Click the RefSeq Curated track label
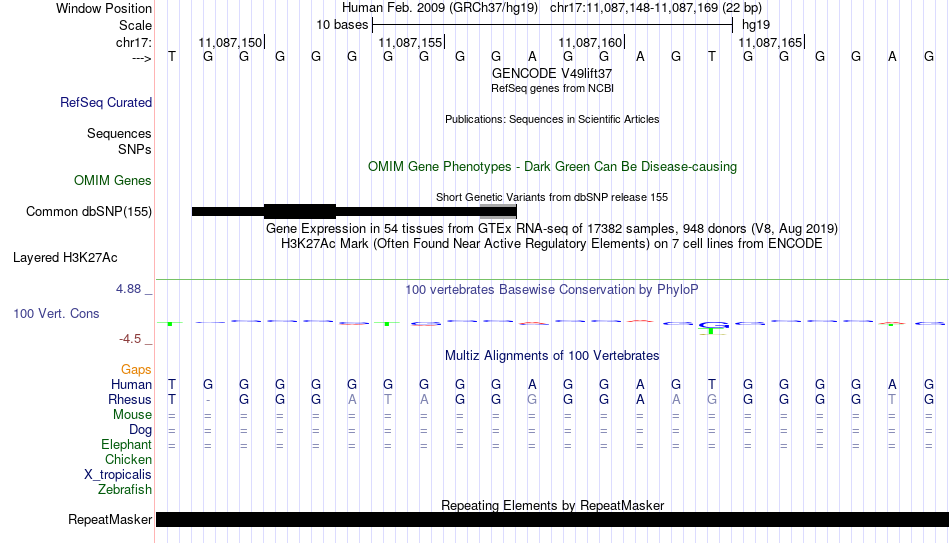Screen dimensions: 950x543 pyautogui.click(x=105, y=102)
